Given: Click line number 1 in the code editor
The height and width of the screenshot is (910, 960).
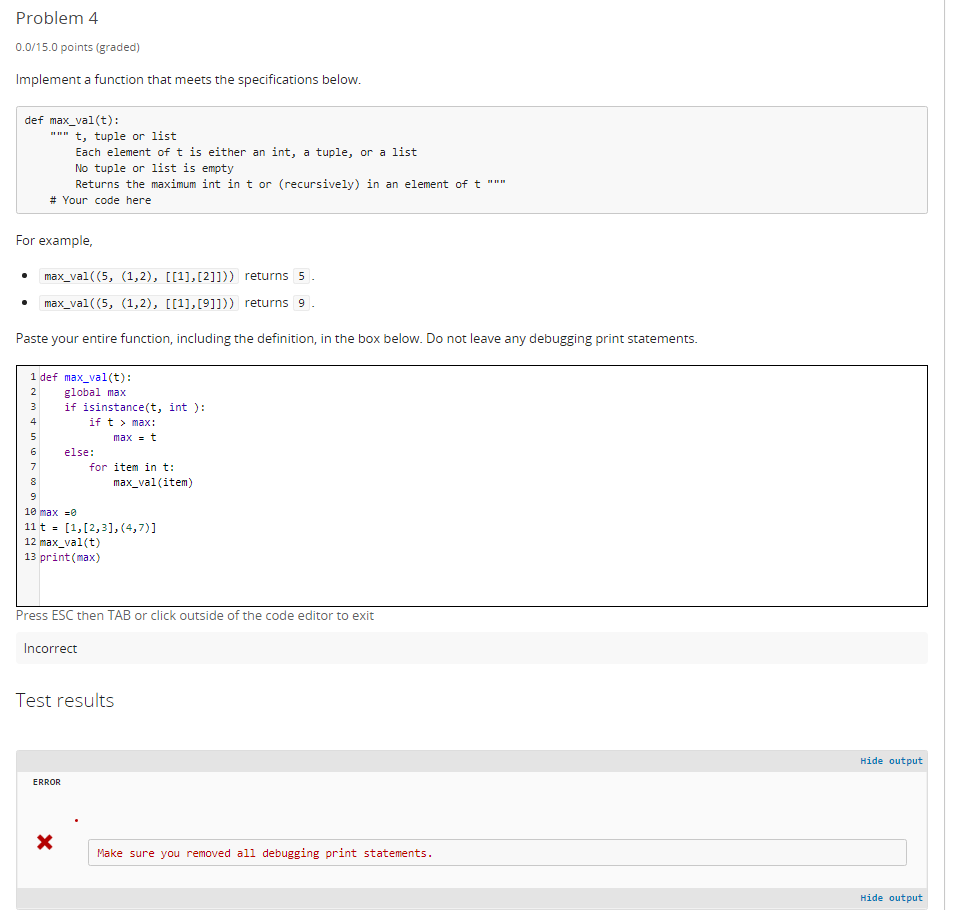Looking at the screenshot, I should point(32,377).
